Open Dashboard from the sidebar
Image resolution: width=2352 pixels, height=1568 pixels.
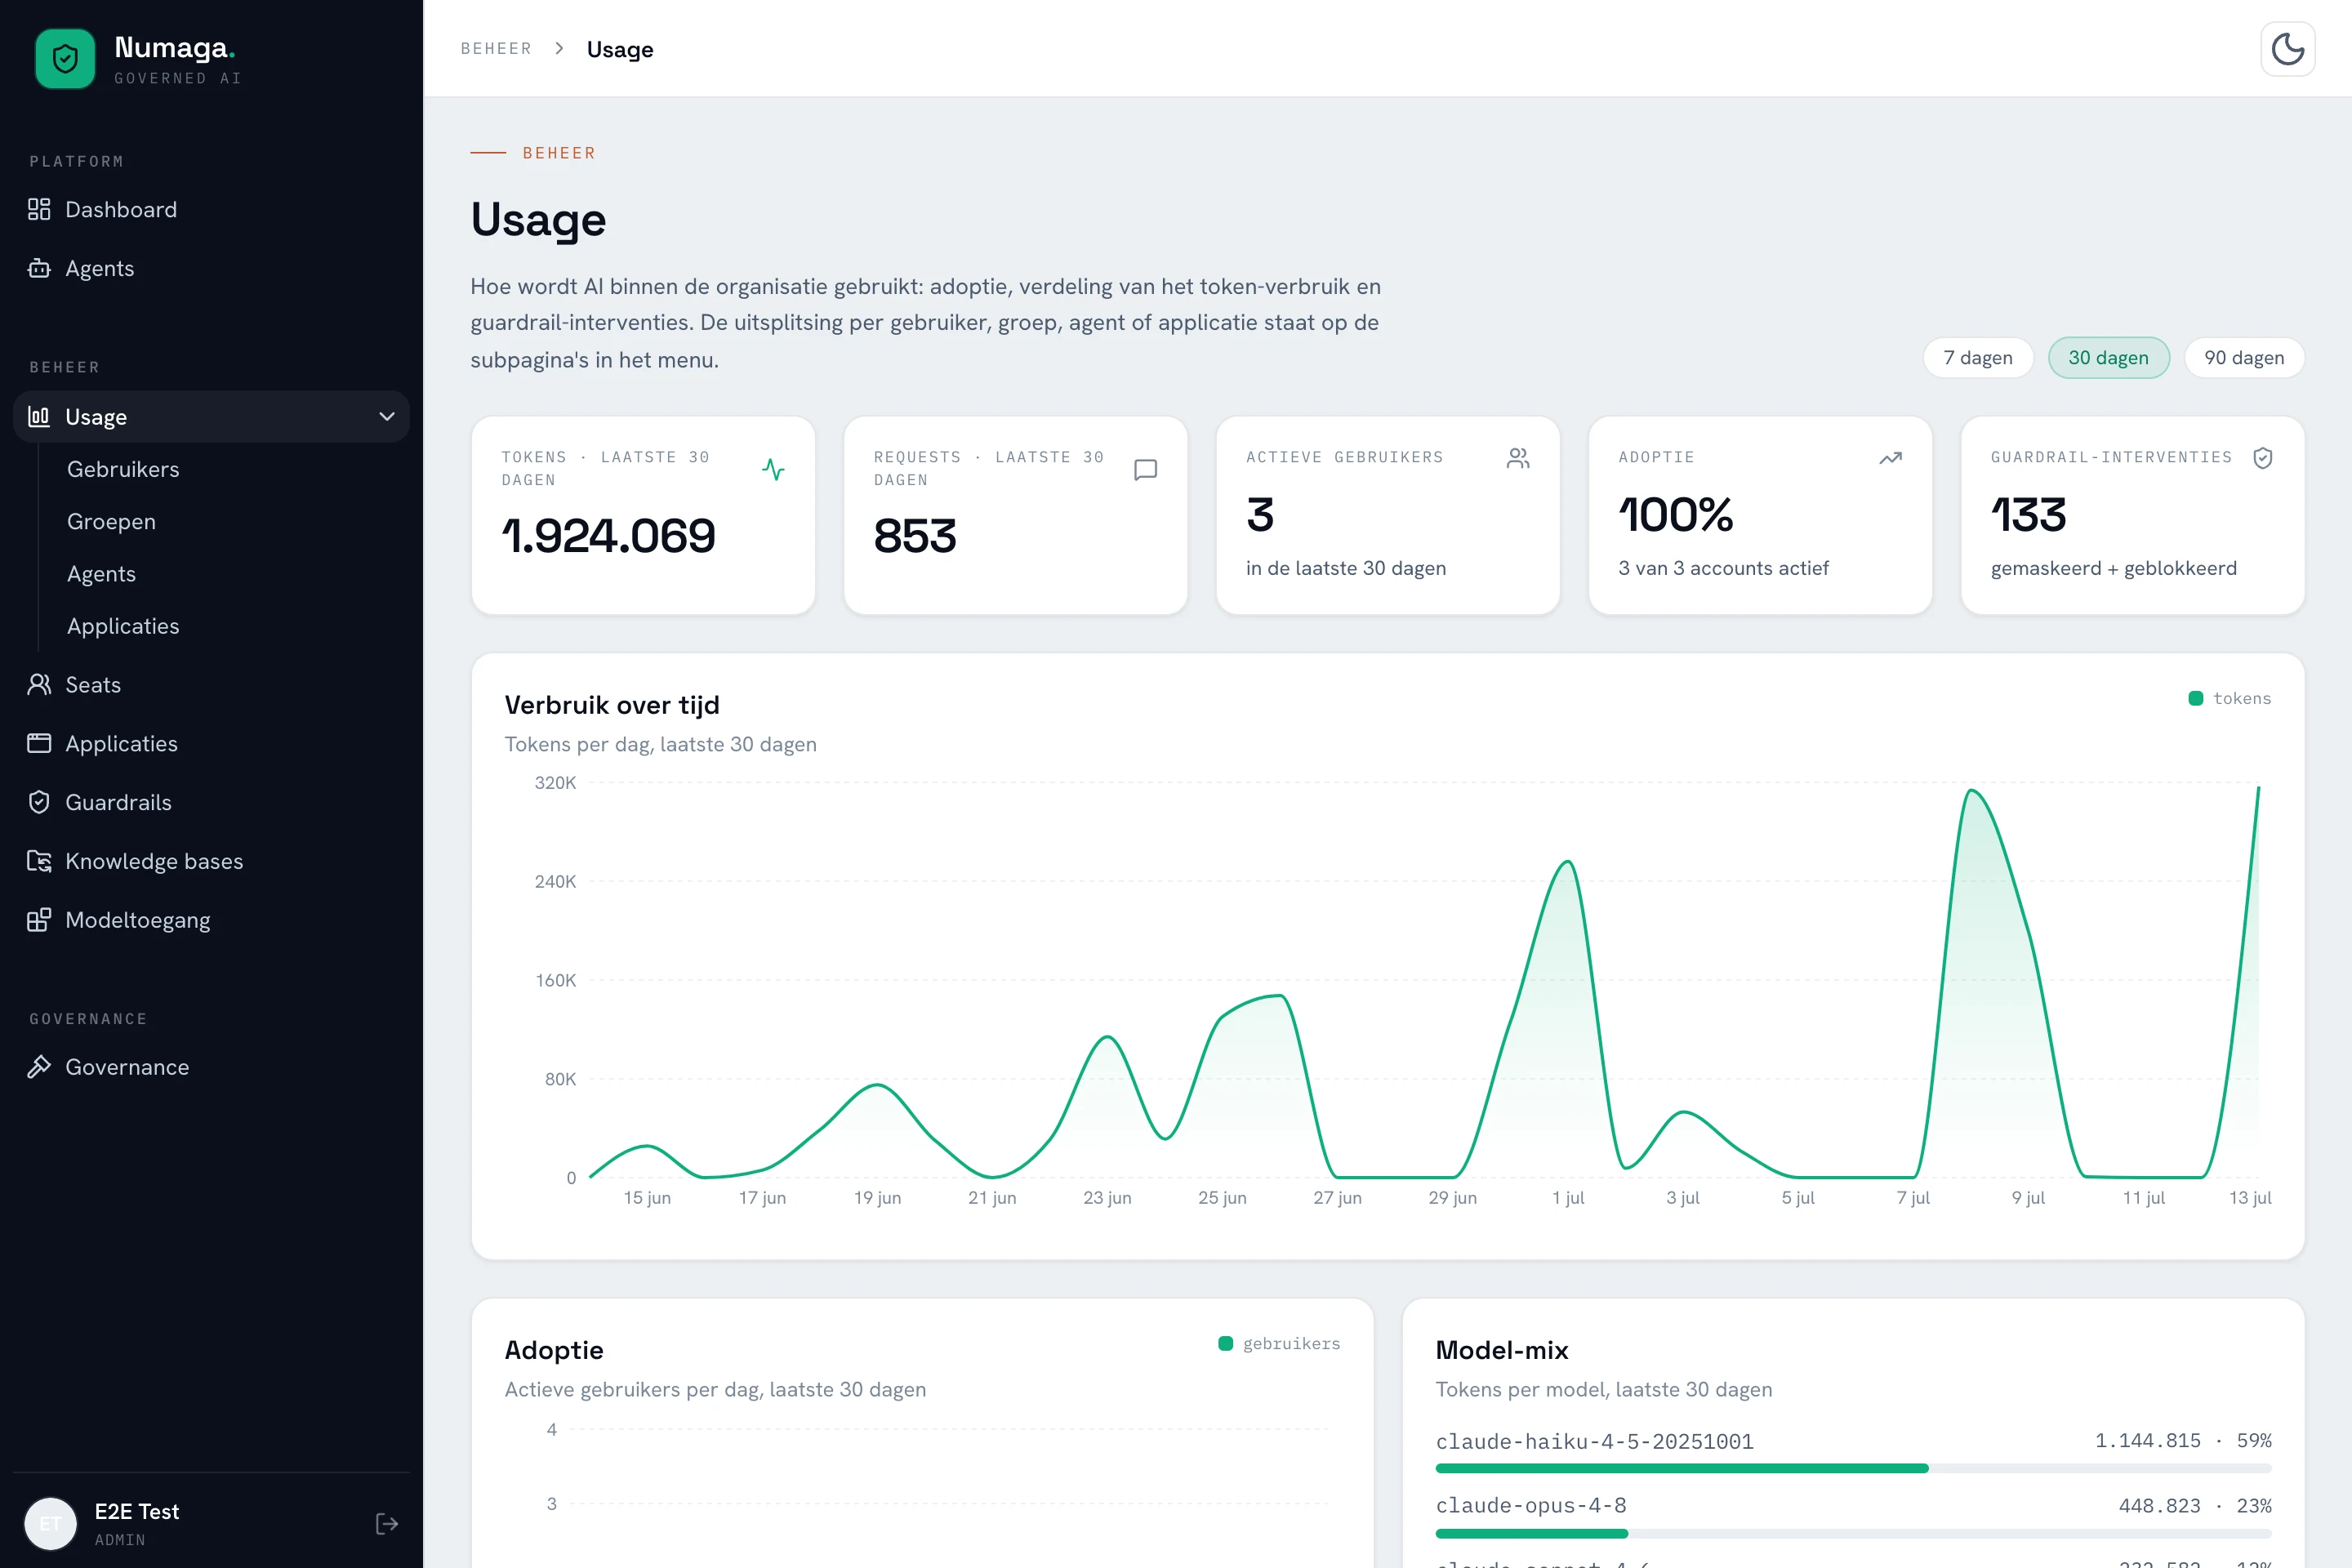coord(211,209)
